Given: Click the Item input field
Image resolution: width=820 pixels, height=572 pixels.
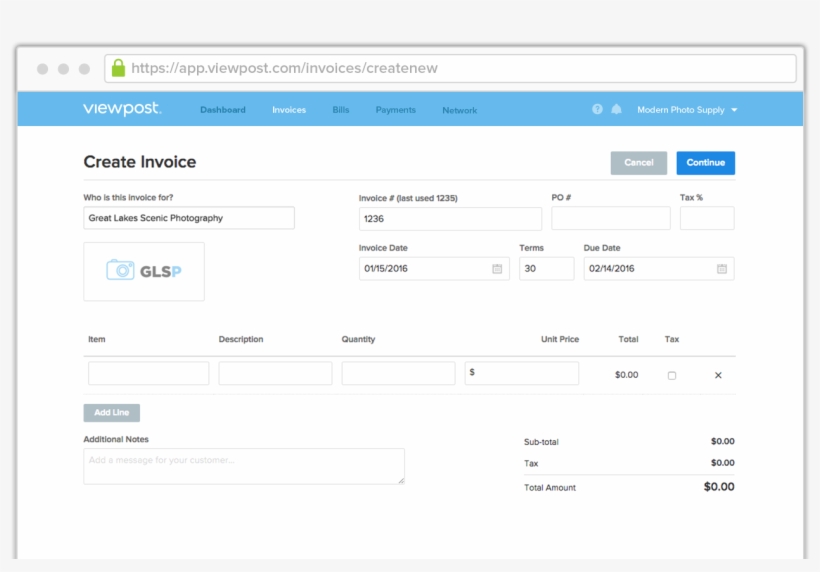Looking at the screenshot, I should tap(149, 373).
